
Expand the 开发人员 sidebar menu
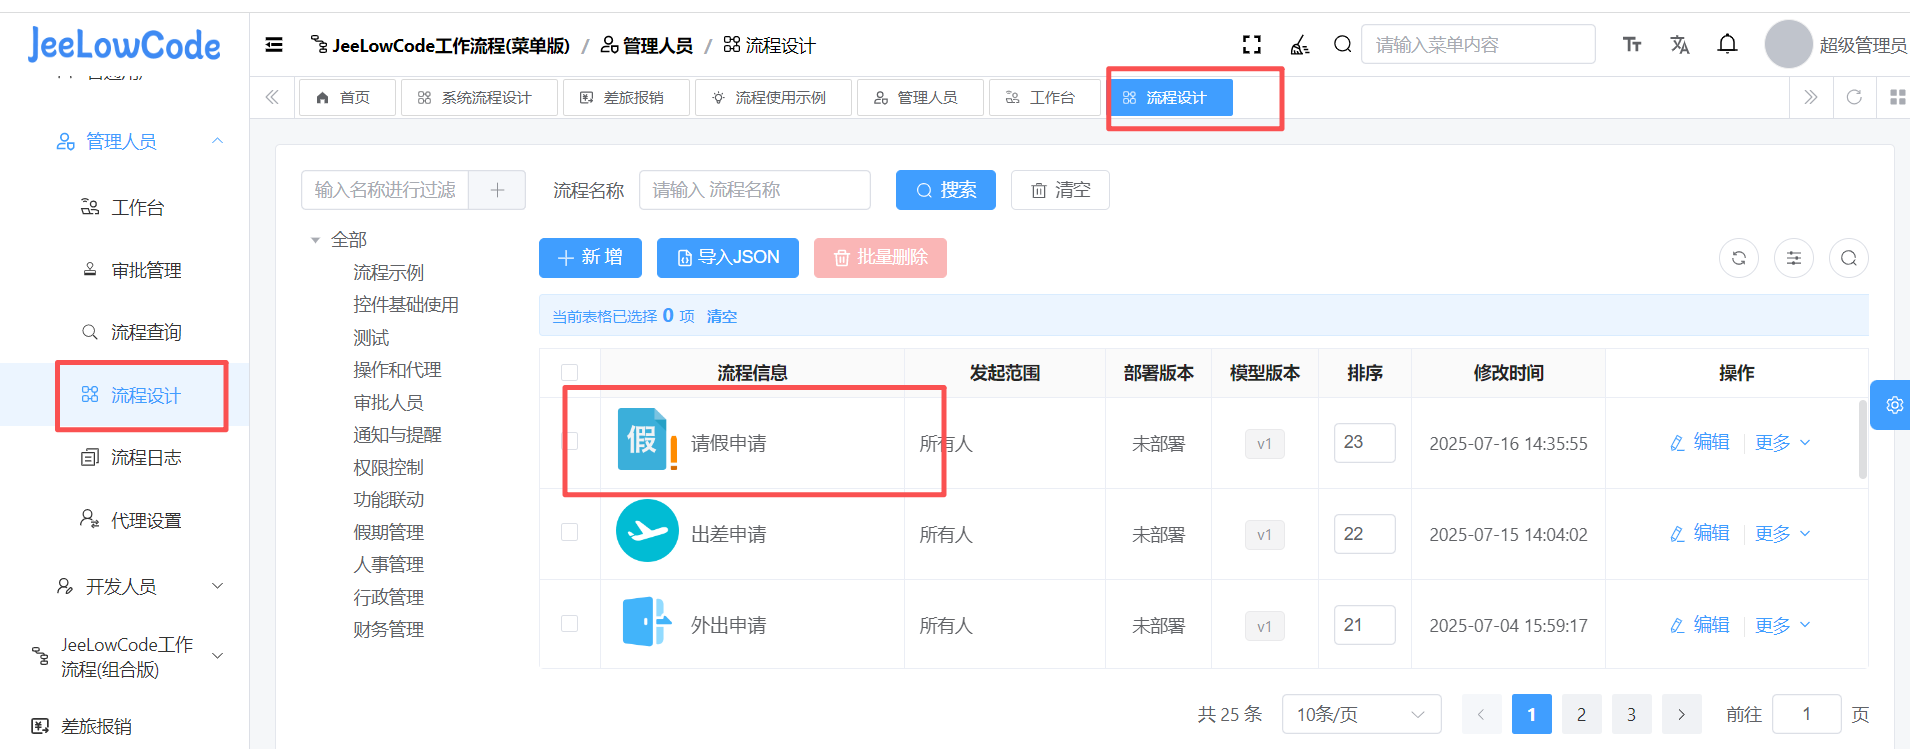pyautogui.click(x=140, y=586)
